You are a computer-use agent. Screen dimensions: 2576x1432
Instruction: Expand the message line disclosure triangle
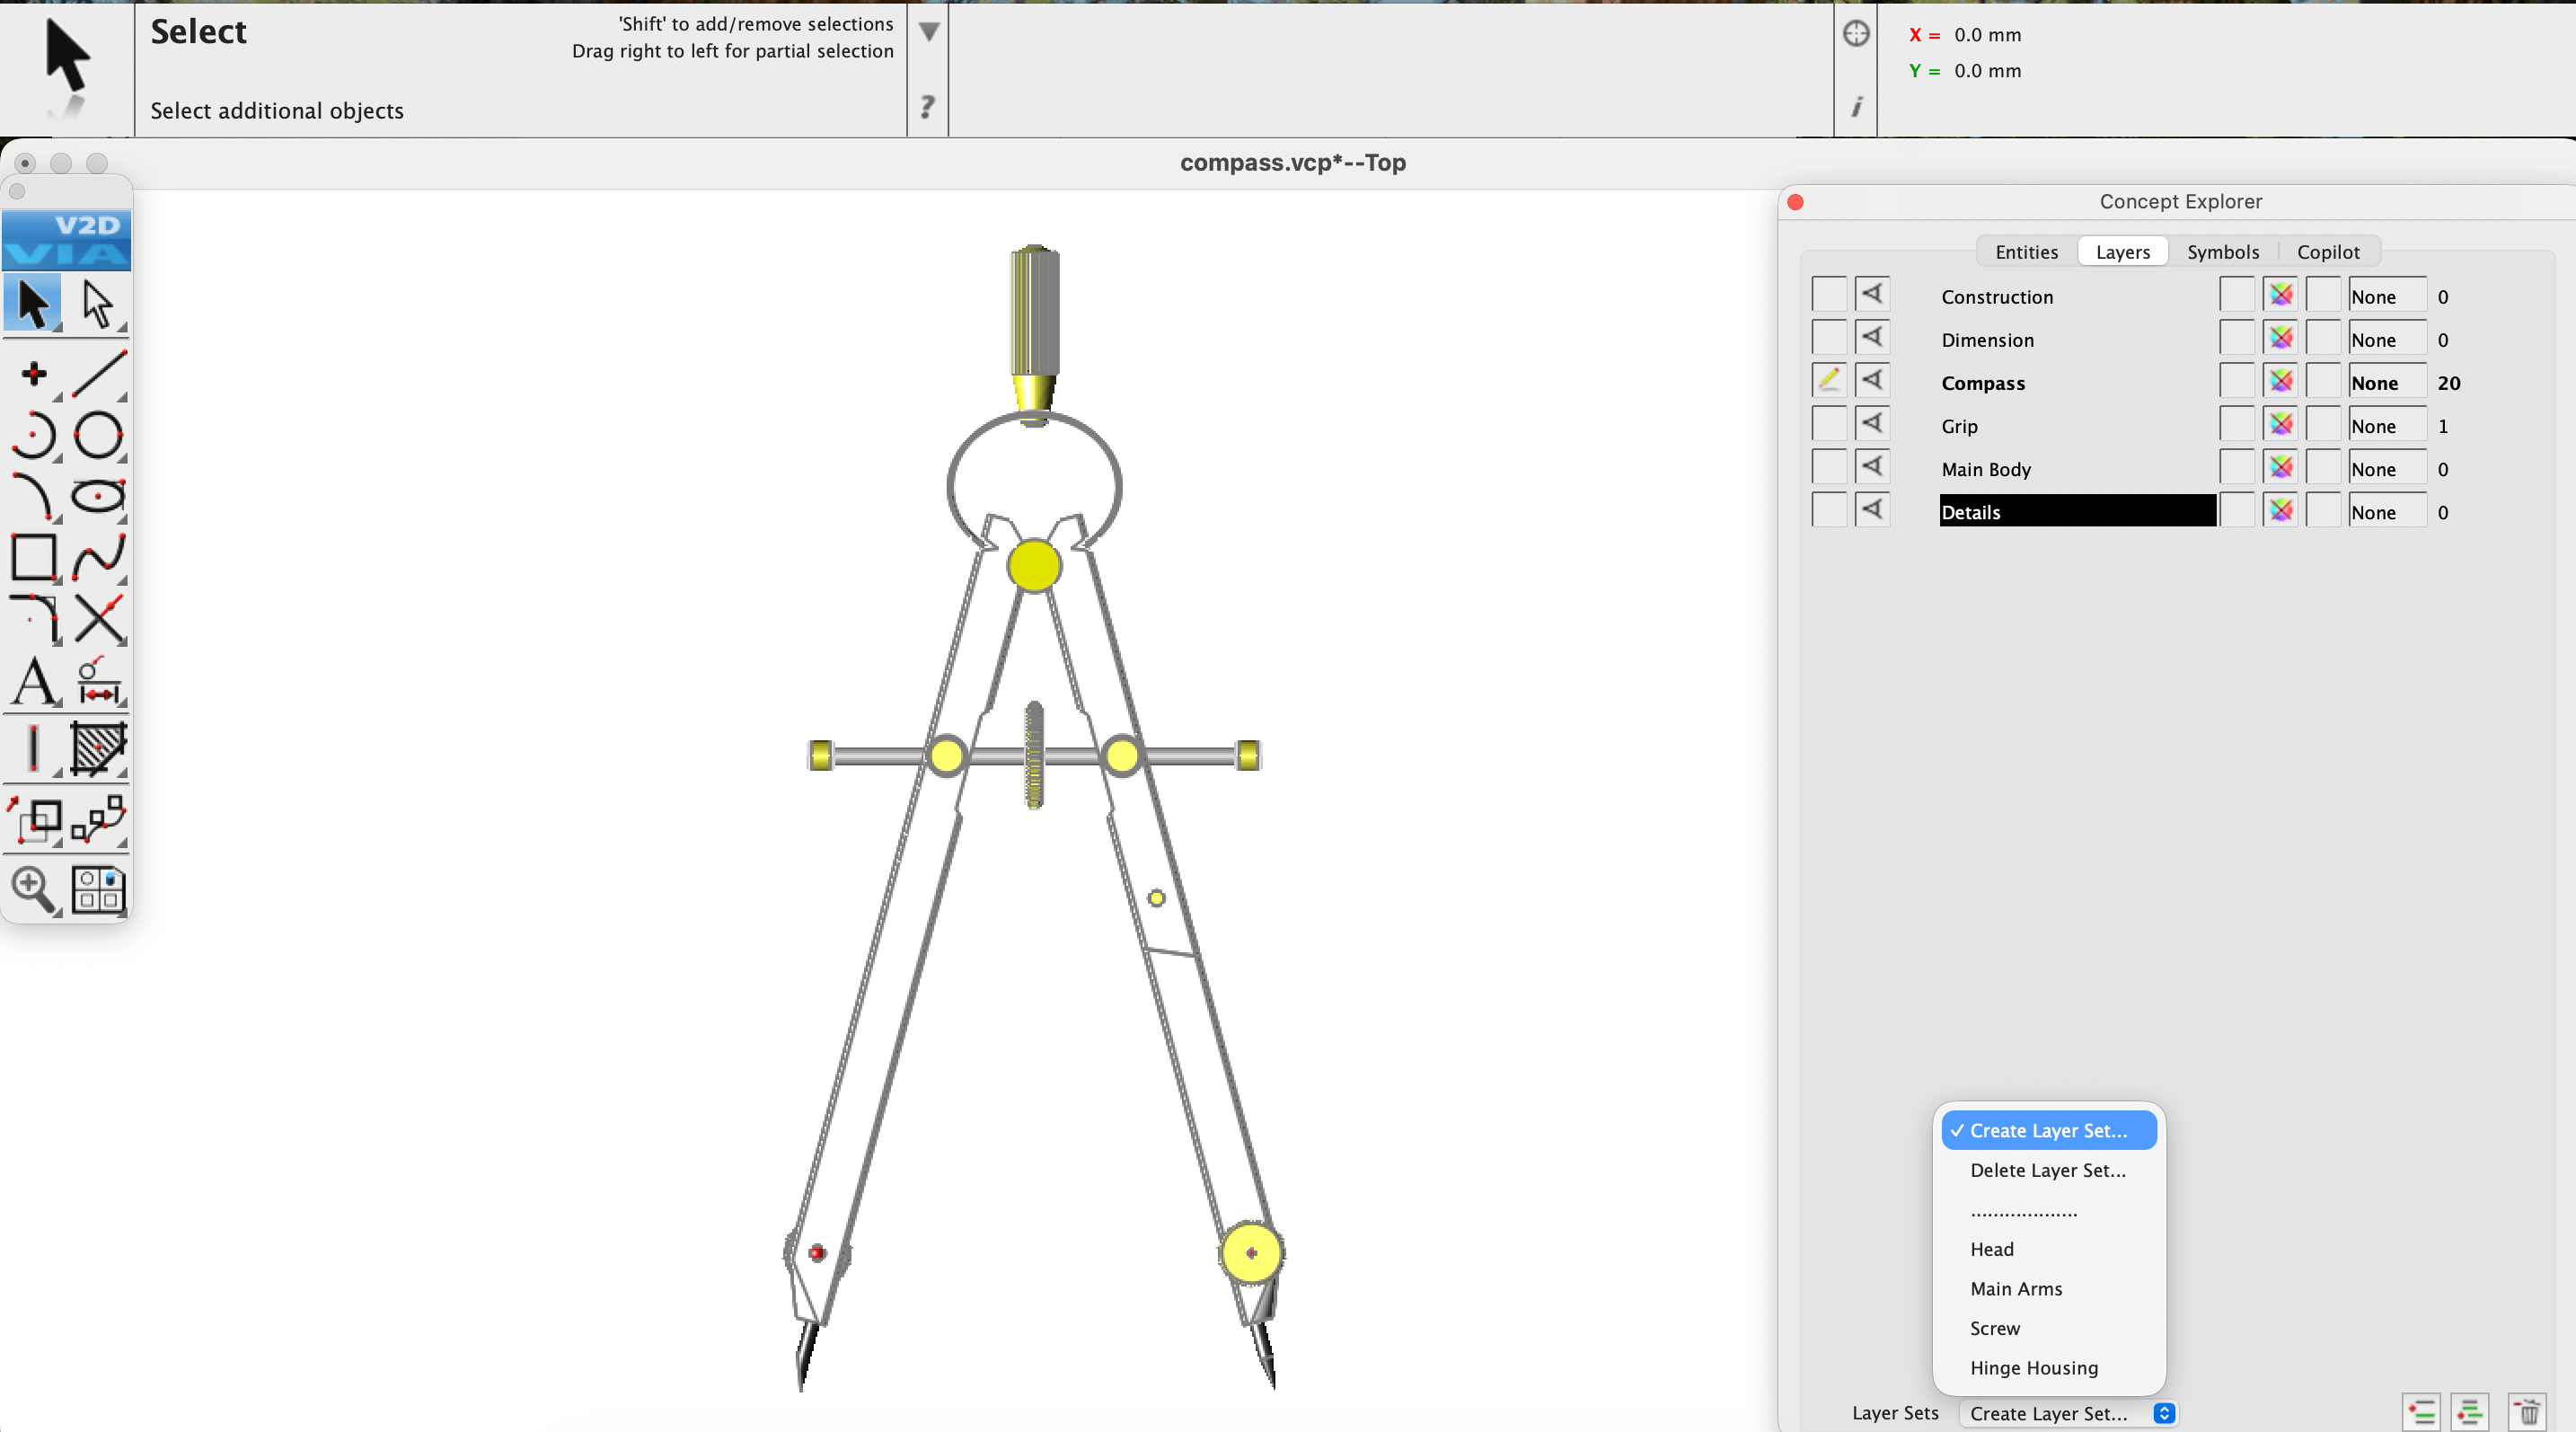(928, 32)
